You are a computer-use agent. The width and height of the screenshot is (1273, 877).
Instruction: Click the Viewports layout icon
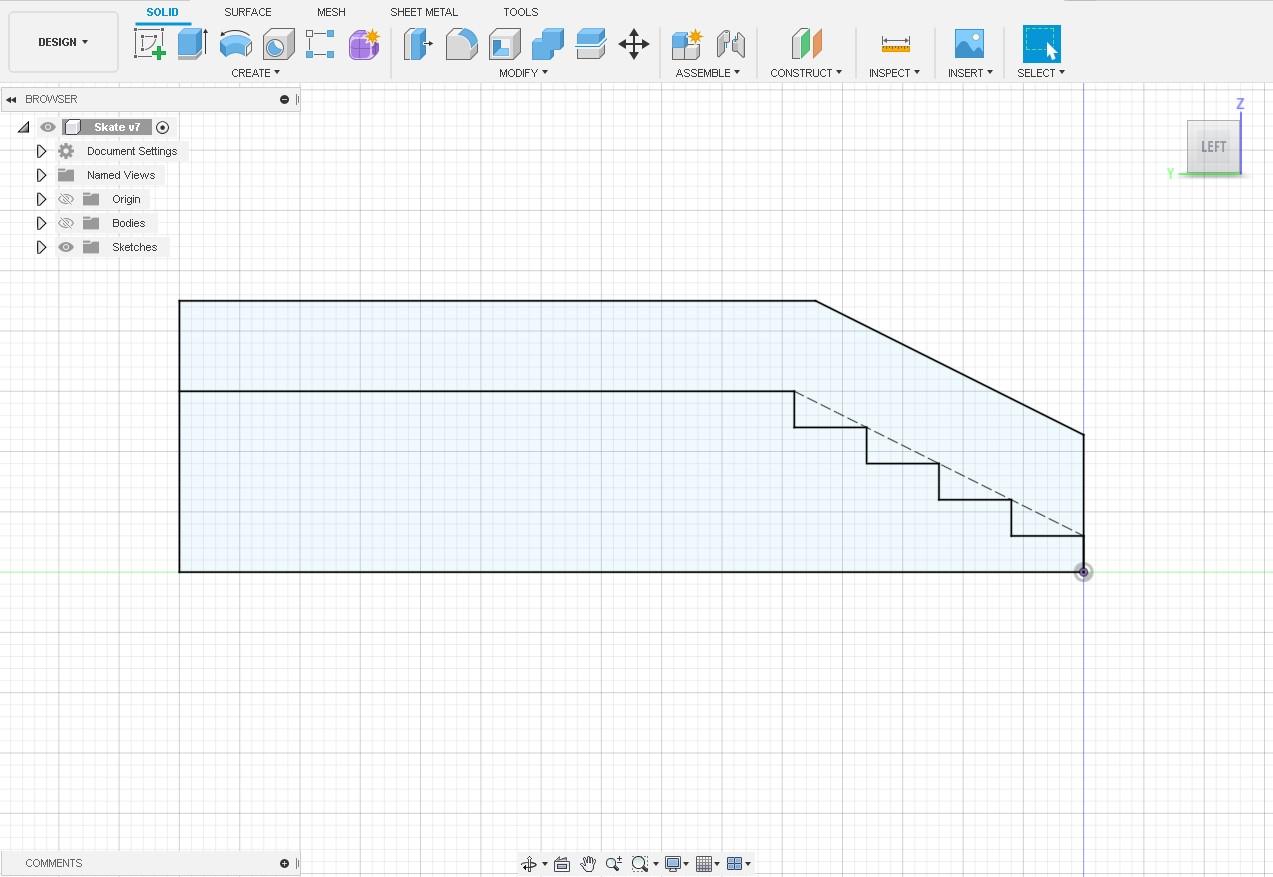pos(735,864)
